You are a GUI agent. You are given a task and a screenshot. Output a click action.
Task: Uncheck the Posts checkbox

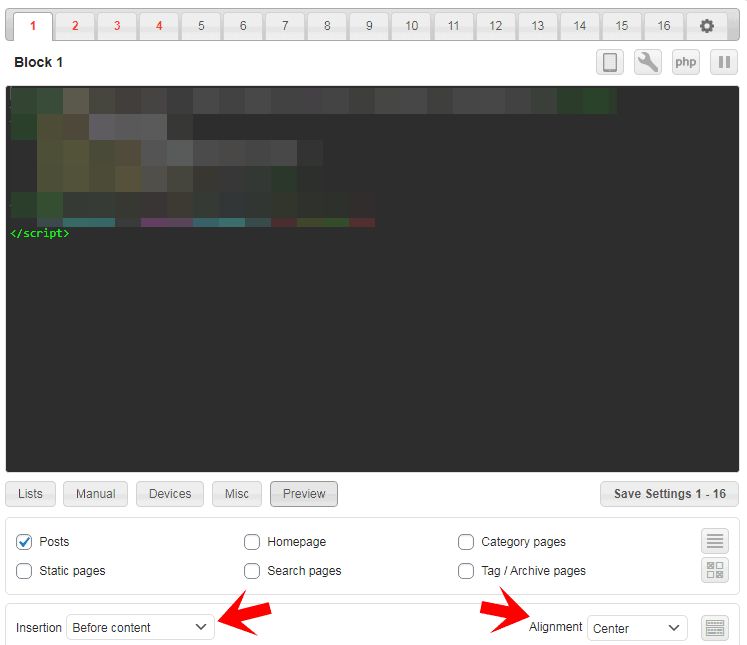(x=24, y=542)
